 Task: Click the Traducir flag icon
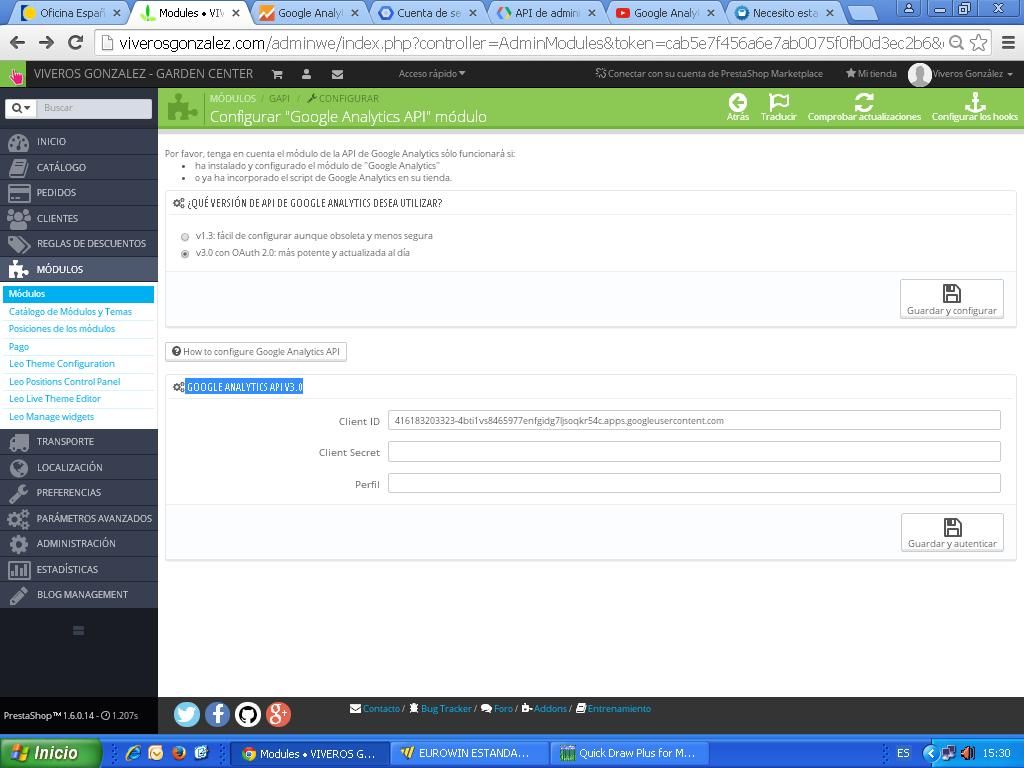(x=778, y=102)
